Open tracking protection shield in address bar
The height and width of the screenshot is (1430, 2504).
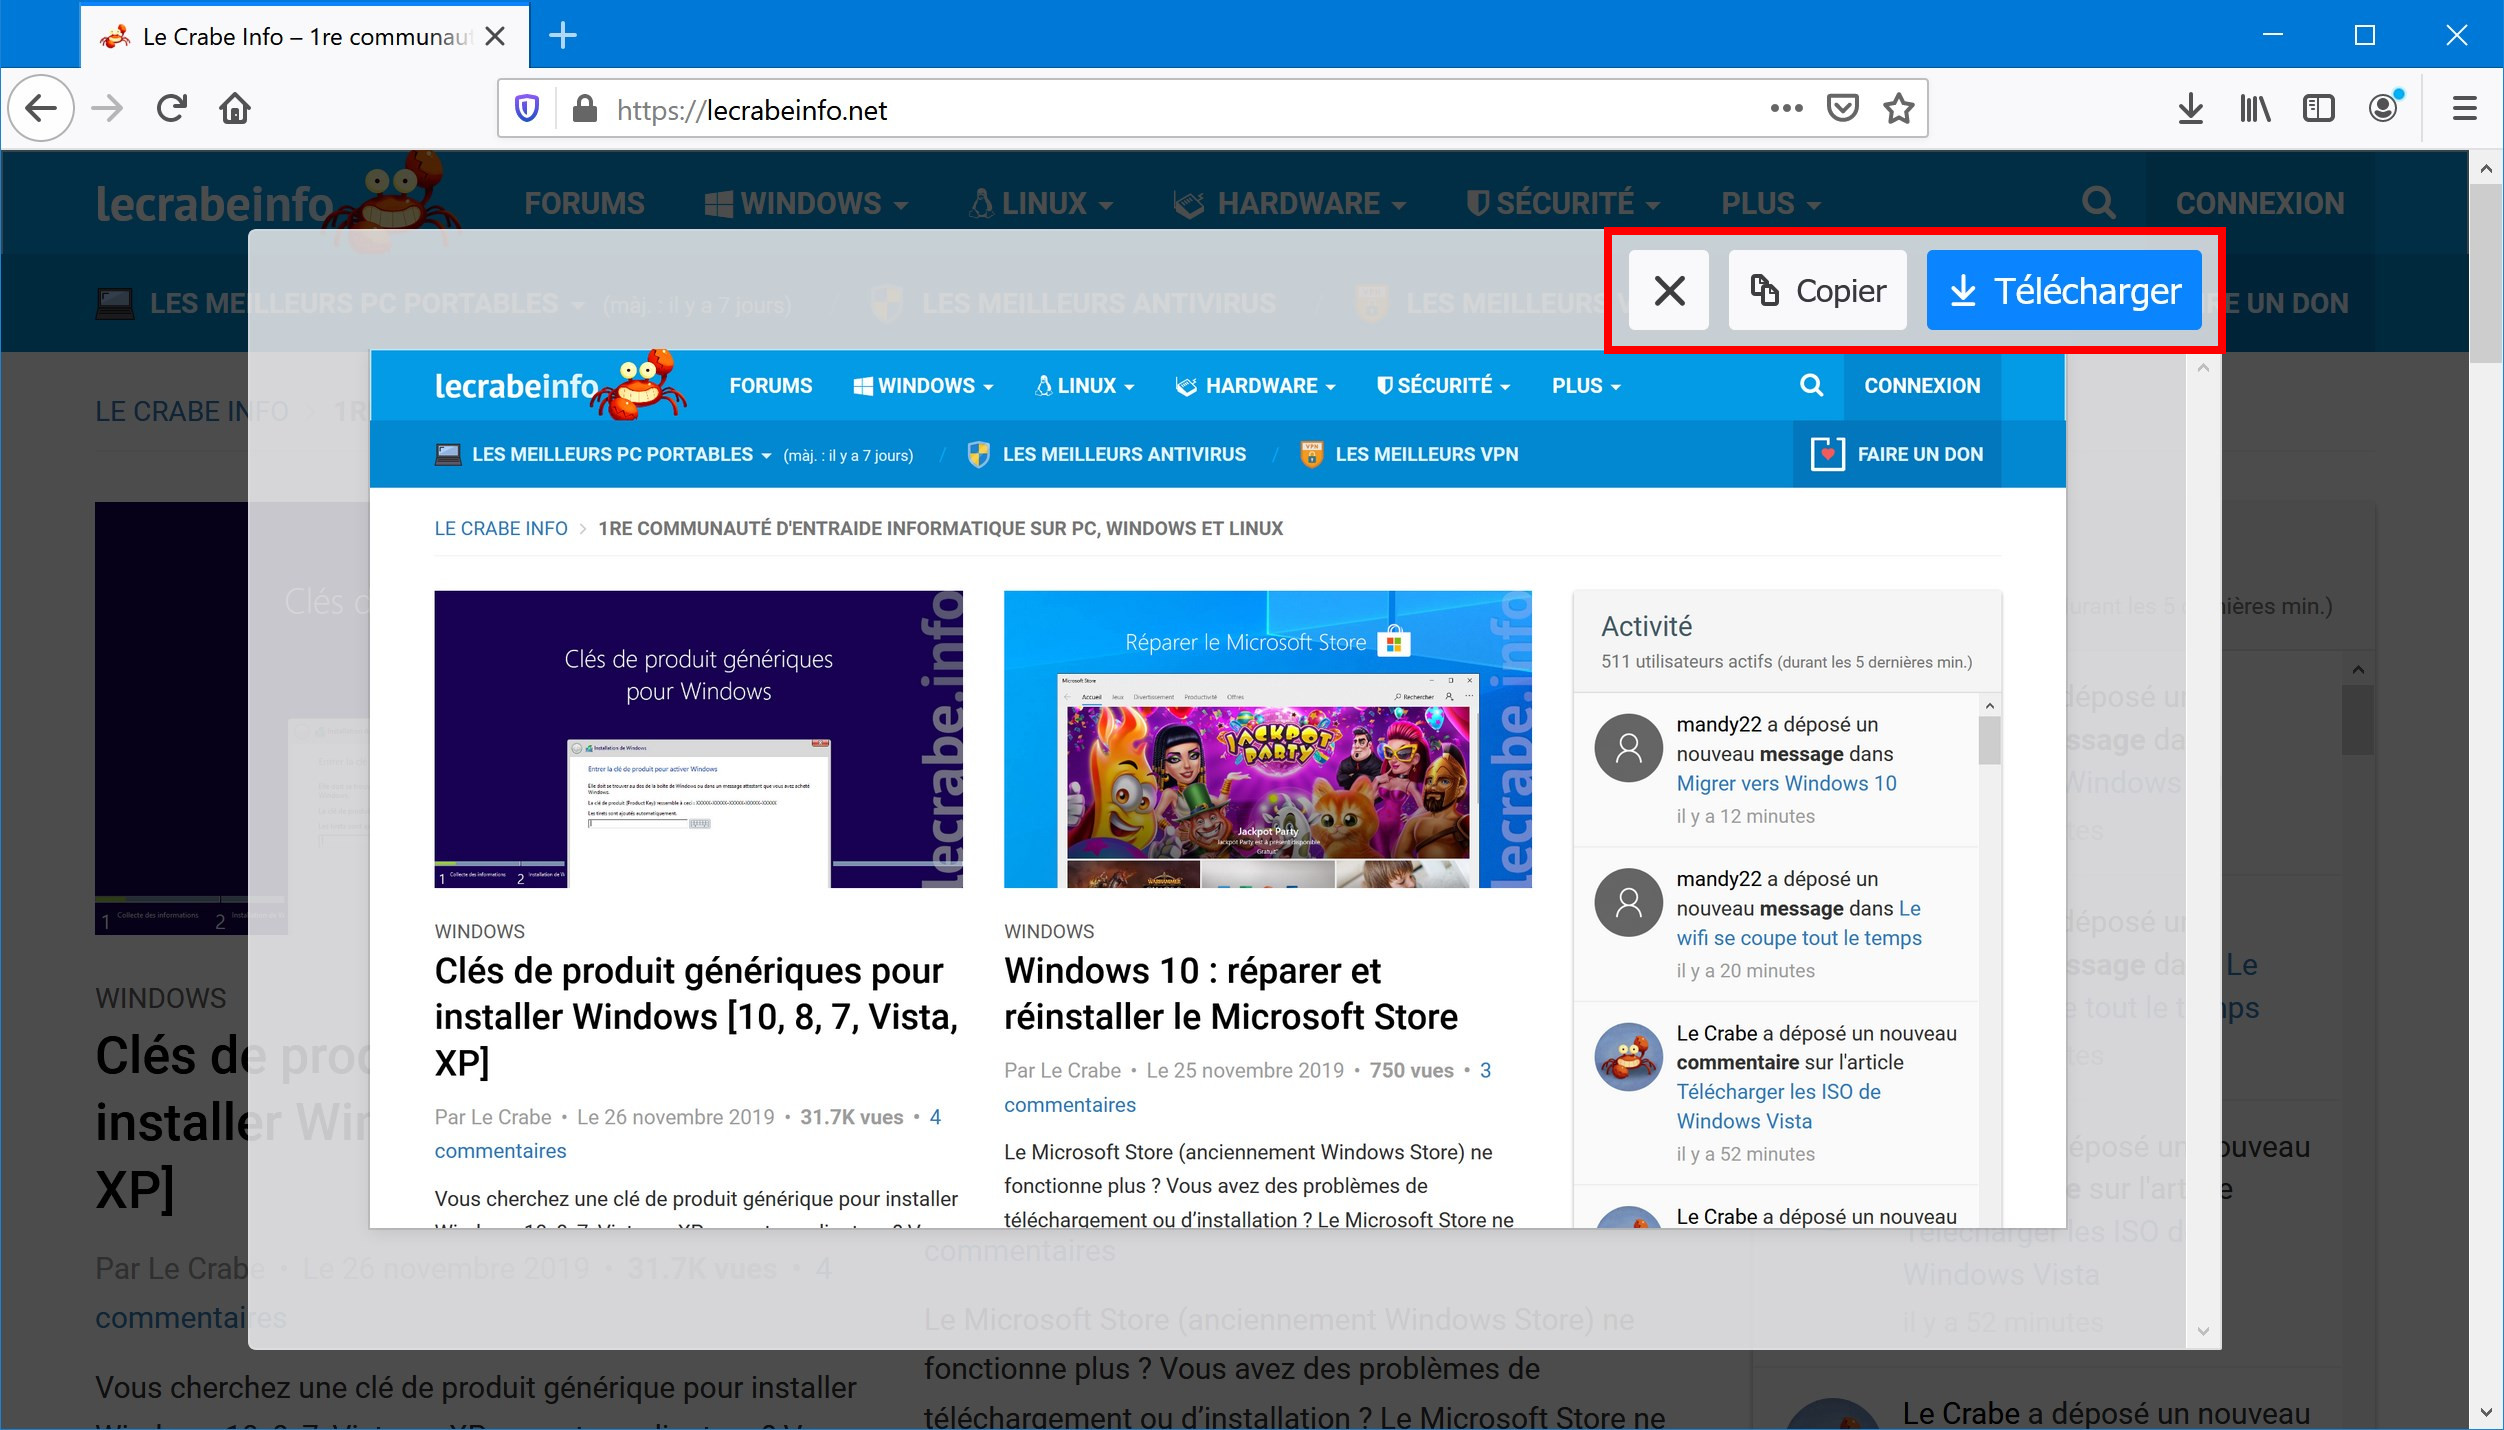527,109
